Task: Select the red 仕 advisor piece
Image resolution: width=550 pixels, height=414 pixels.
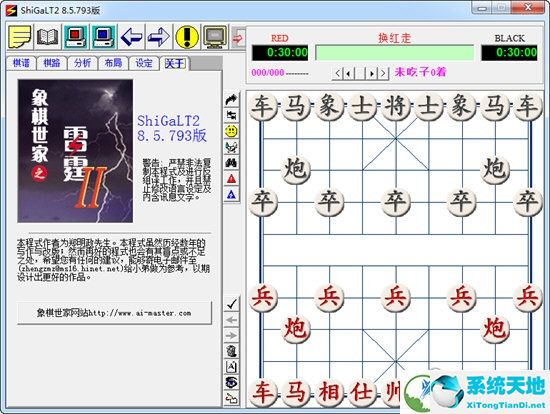Action: coord(362,392)
